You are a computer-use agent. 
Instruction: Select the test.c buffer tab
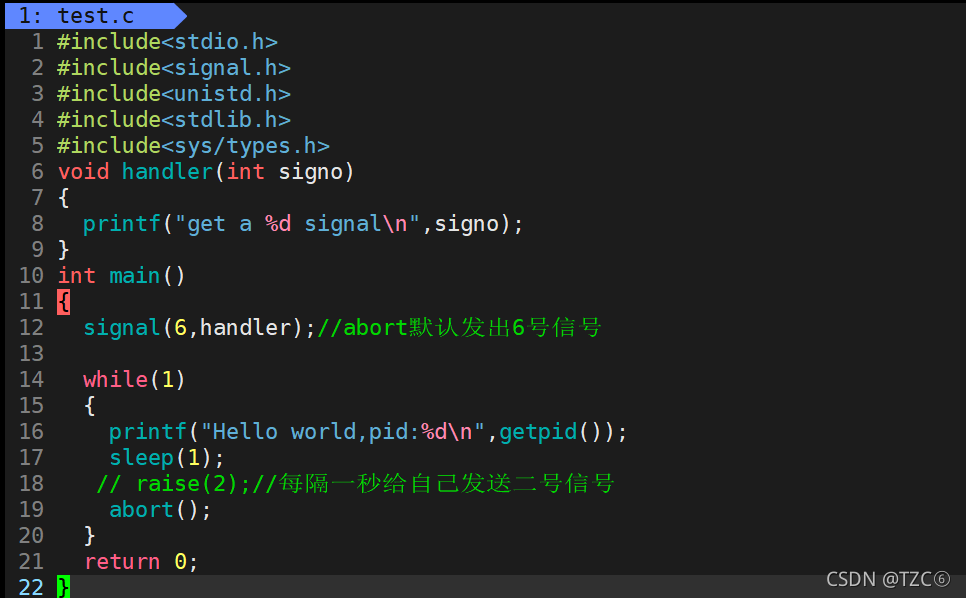click(x=92, y=15)
